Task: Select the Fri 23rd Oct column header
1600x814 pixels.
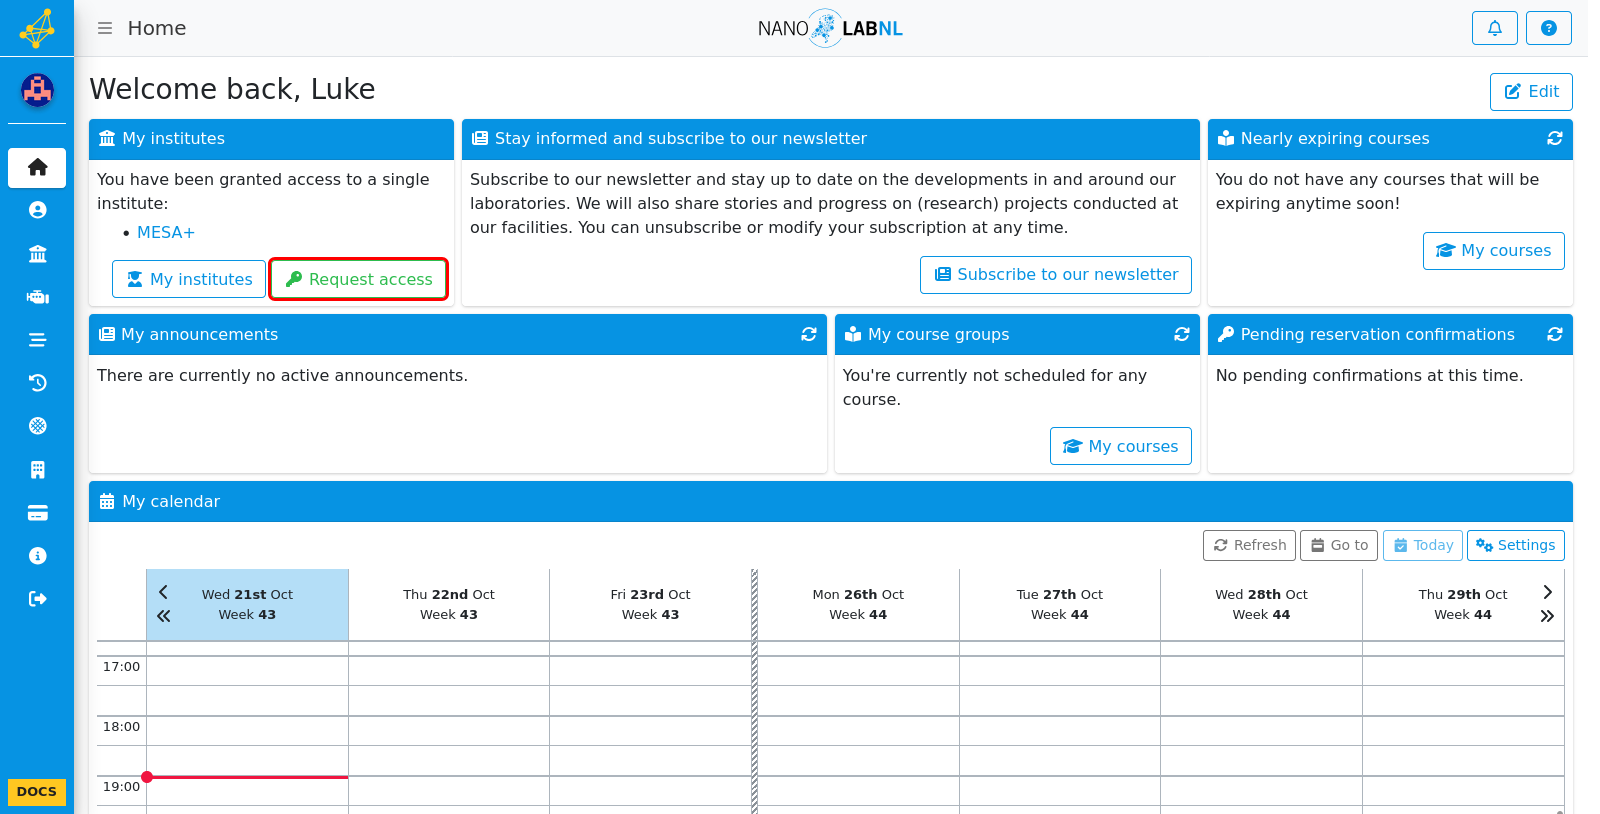Action: tap(650, 604)
